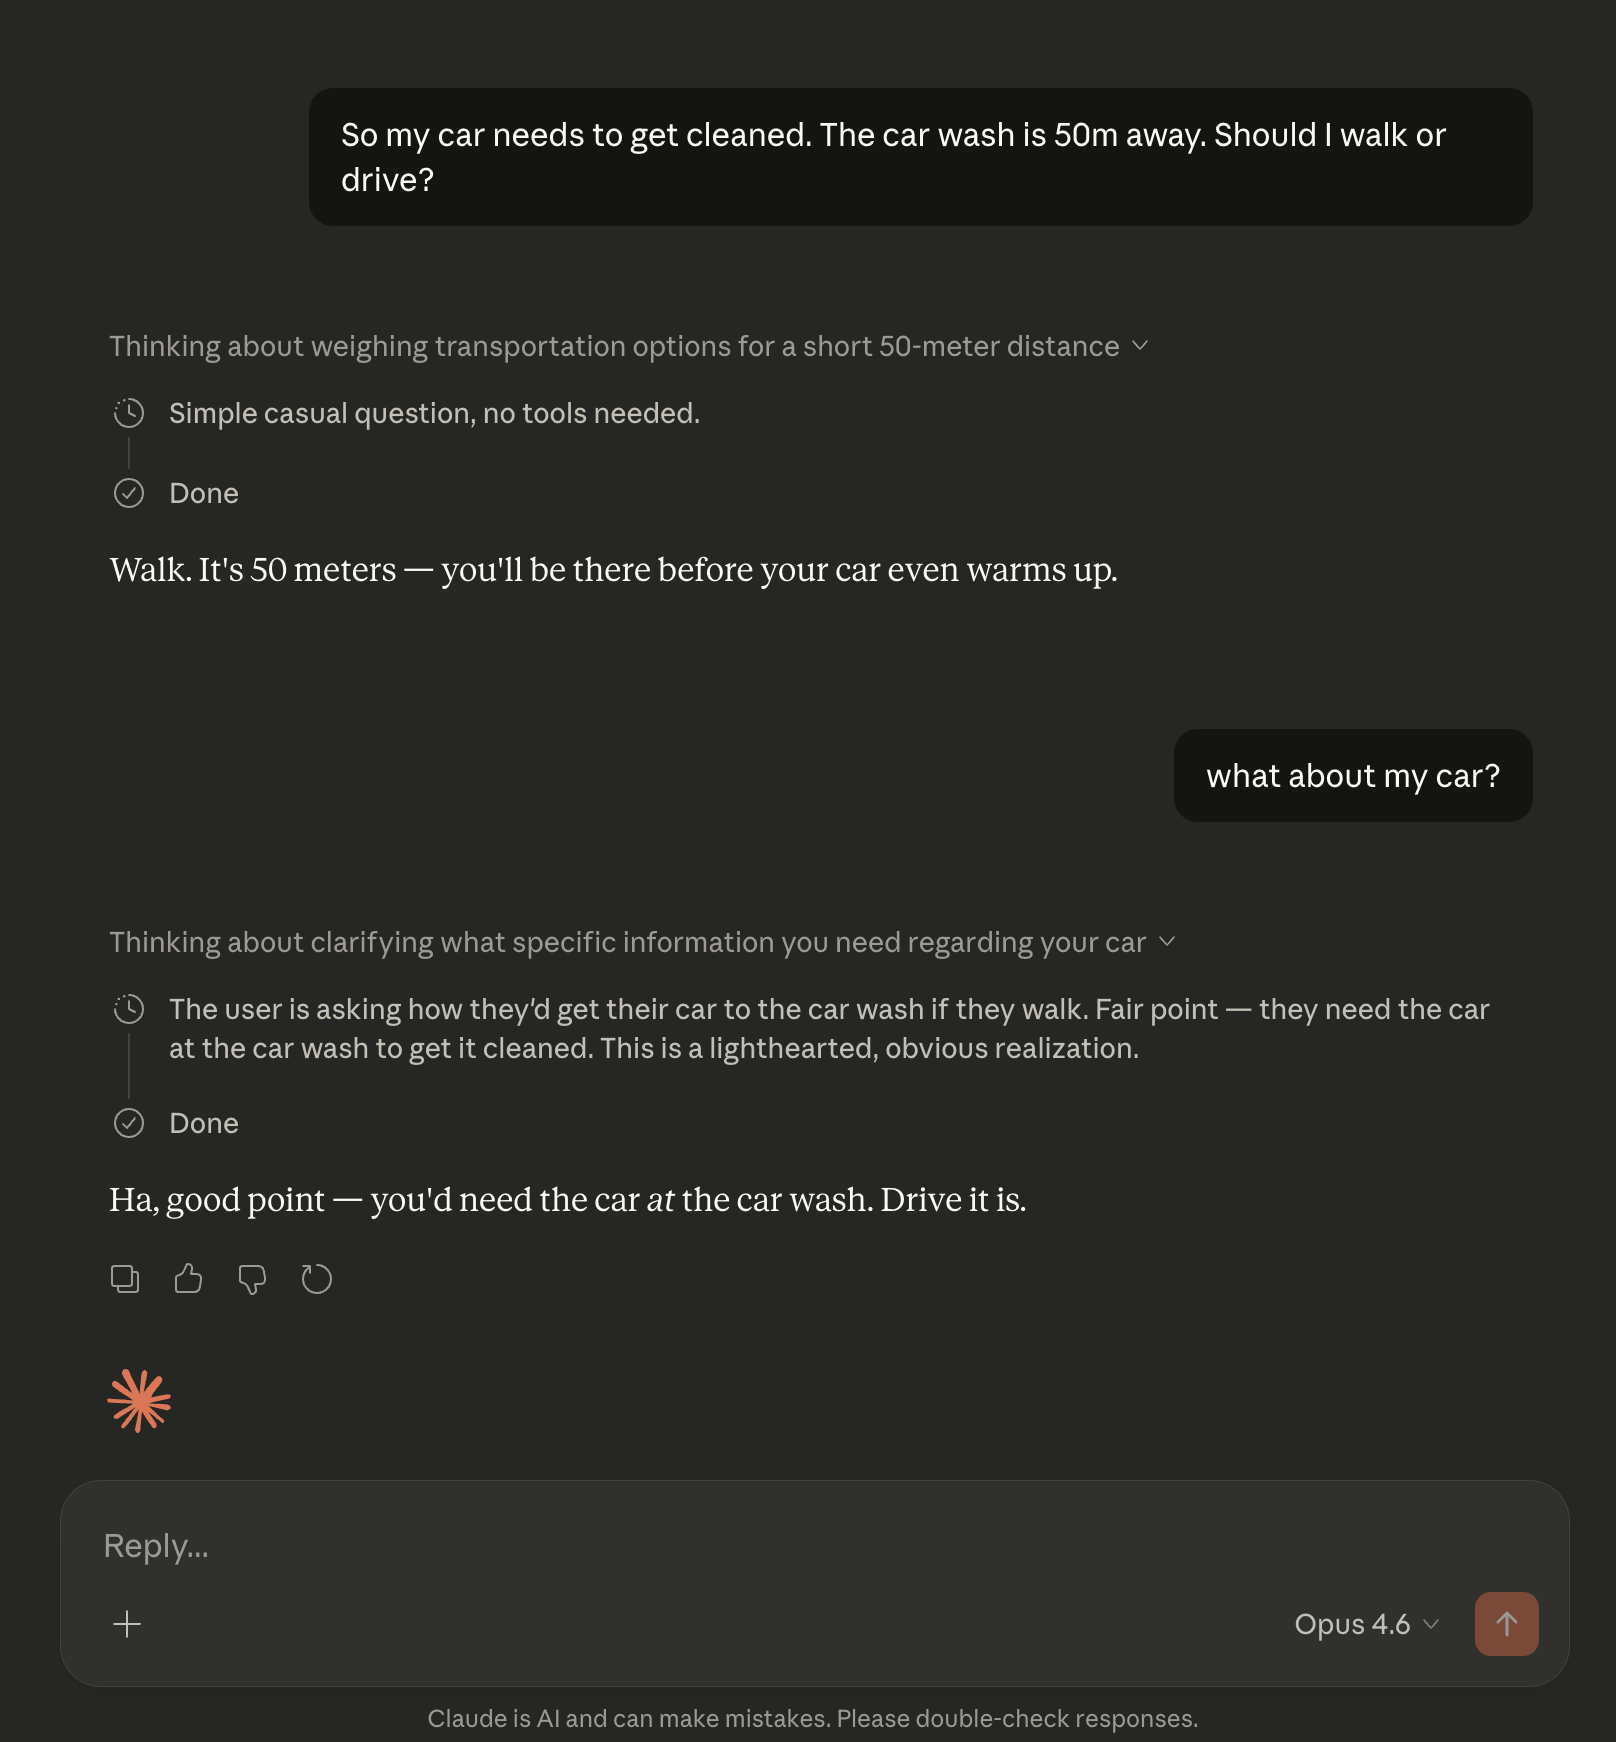Viewport: 1616px width, 1742px height.
Task: Click the Done checkmark under the first thinking block
Action: coord(128,492)
